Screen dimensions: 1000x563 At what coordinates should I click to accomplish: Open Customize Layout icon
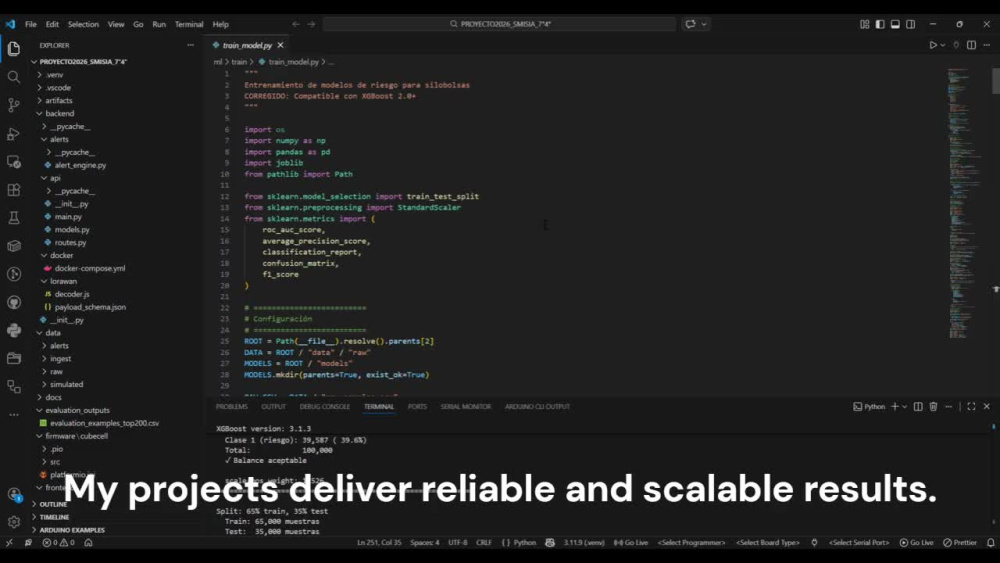coord(865,24)
